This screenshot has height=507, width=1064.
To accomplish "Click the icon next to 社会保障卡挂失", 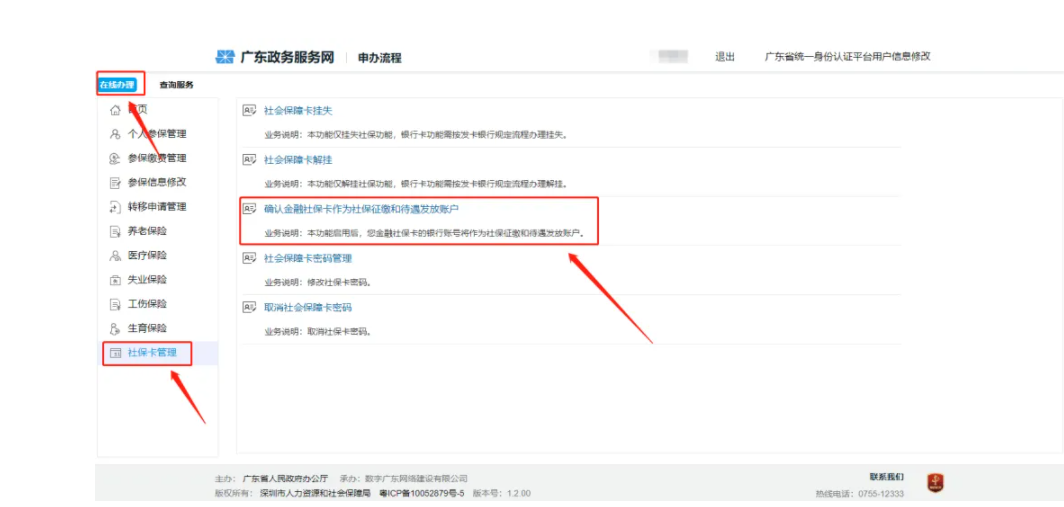I will [x=250, y=110].
